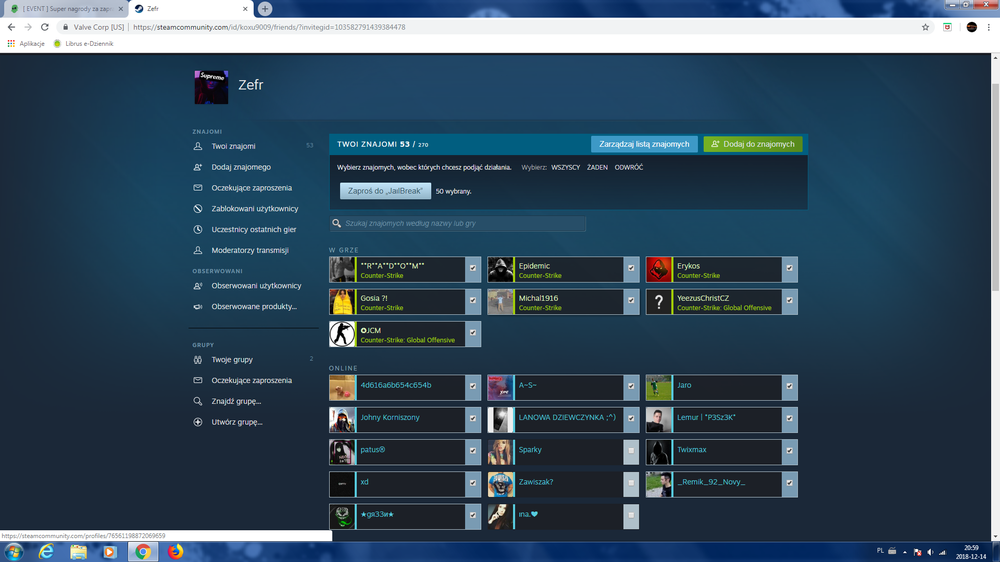
Task: Toggle checkbox for YeezusChristCZ
Action: point(790,300)
